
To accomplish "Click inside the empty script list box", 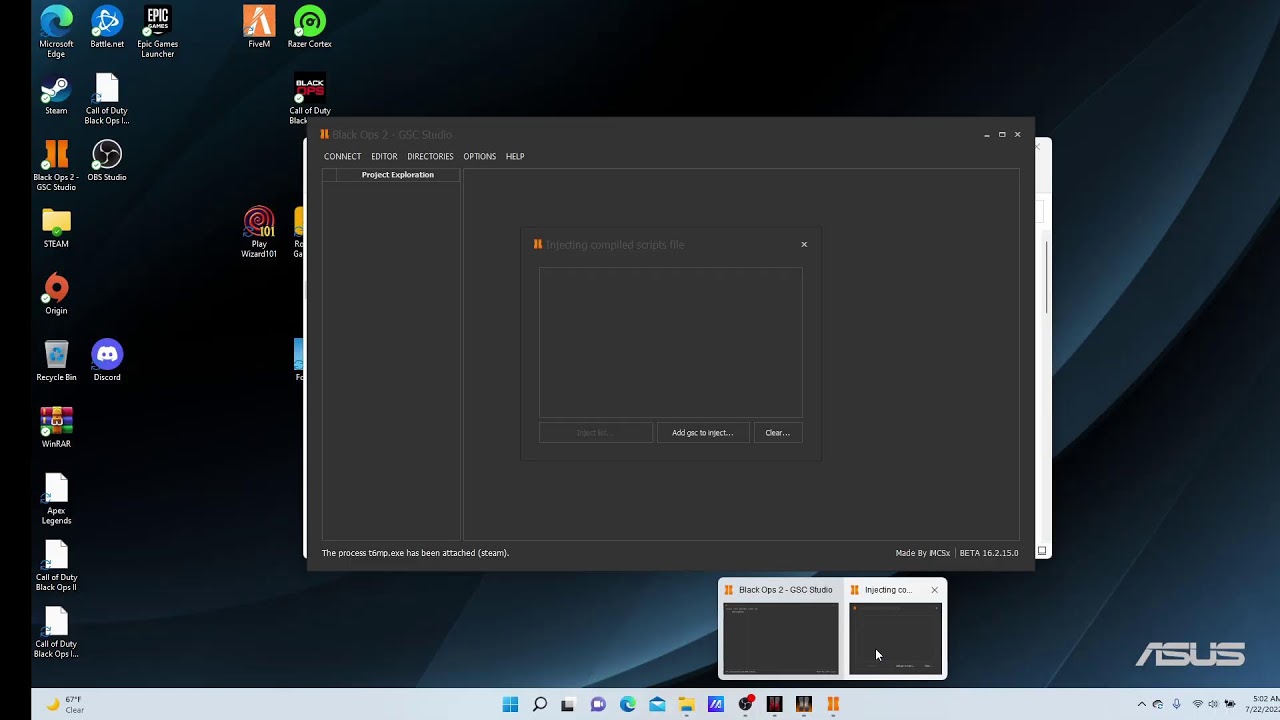I will pos(670,342).
